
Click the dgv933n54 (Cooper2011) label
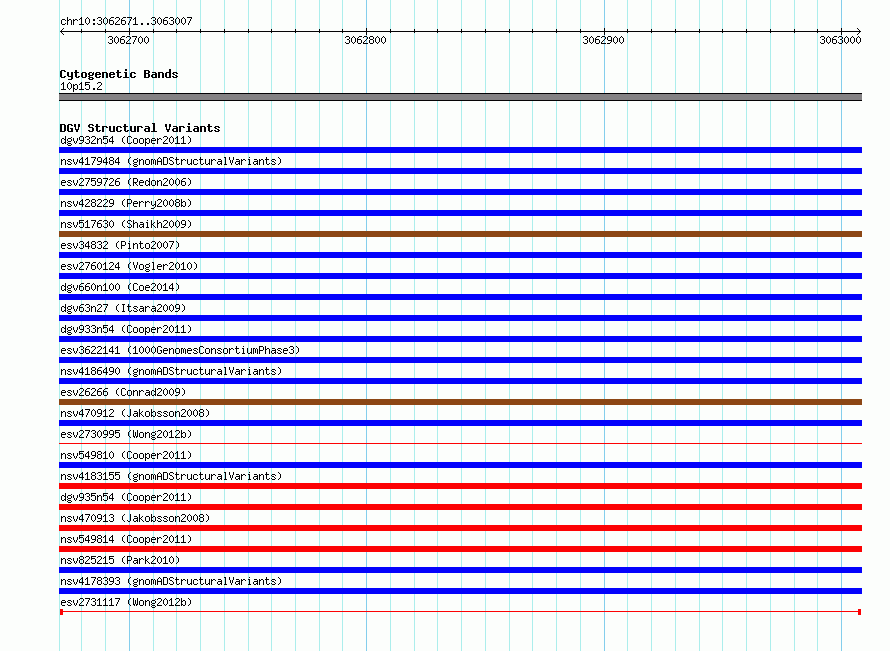[126, 329]
